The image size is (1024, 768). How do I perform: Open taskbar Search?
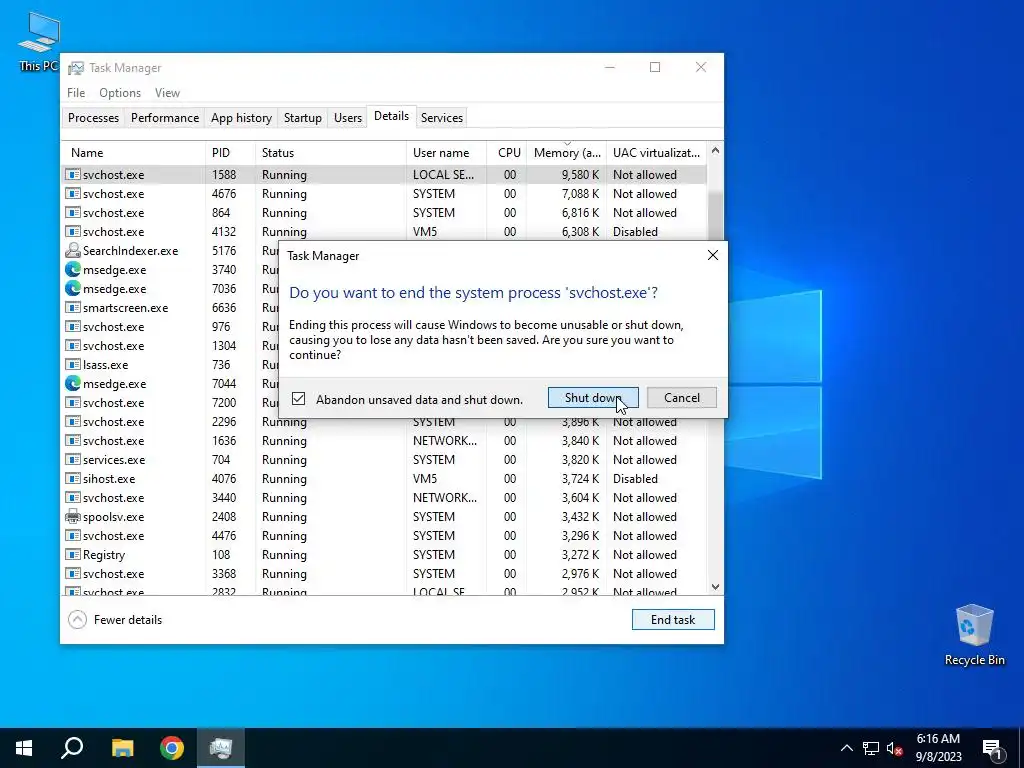72,748
